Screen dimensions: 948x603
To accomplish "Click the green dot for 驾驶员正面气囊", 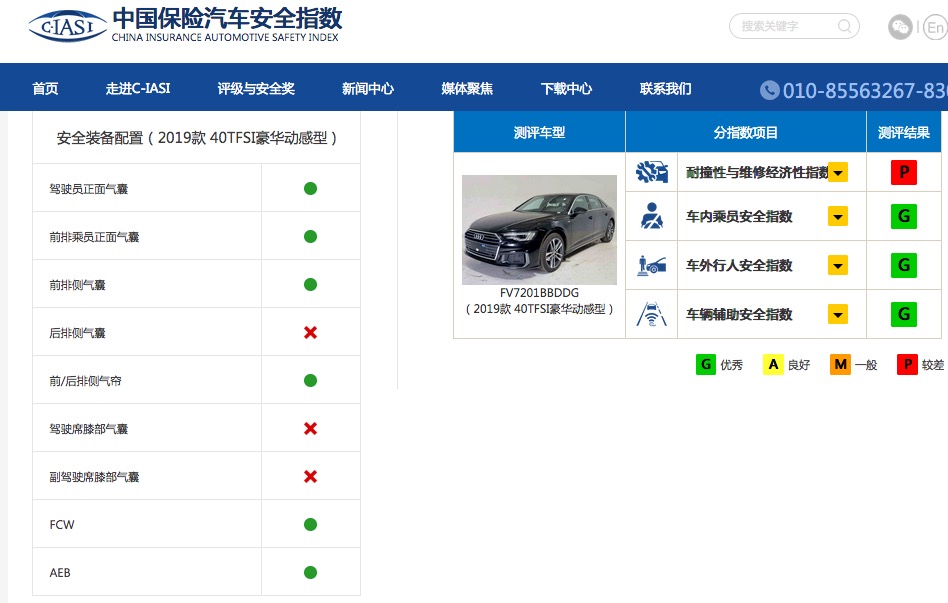I will [x=310, y=189].
